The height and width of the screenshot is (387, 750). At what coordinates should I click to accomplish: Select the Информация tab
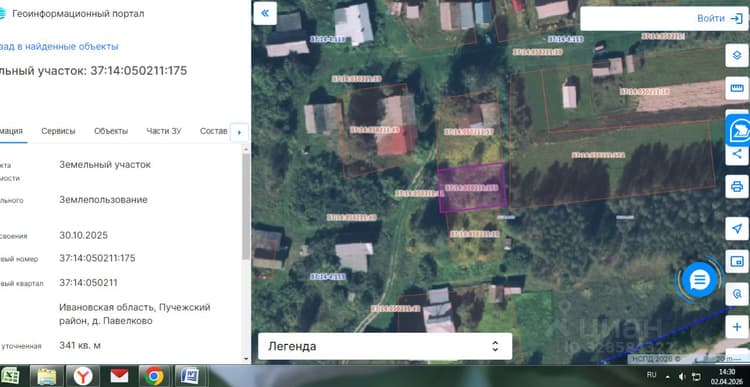[11, 131]
